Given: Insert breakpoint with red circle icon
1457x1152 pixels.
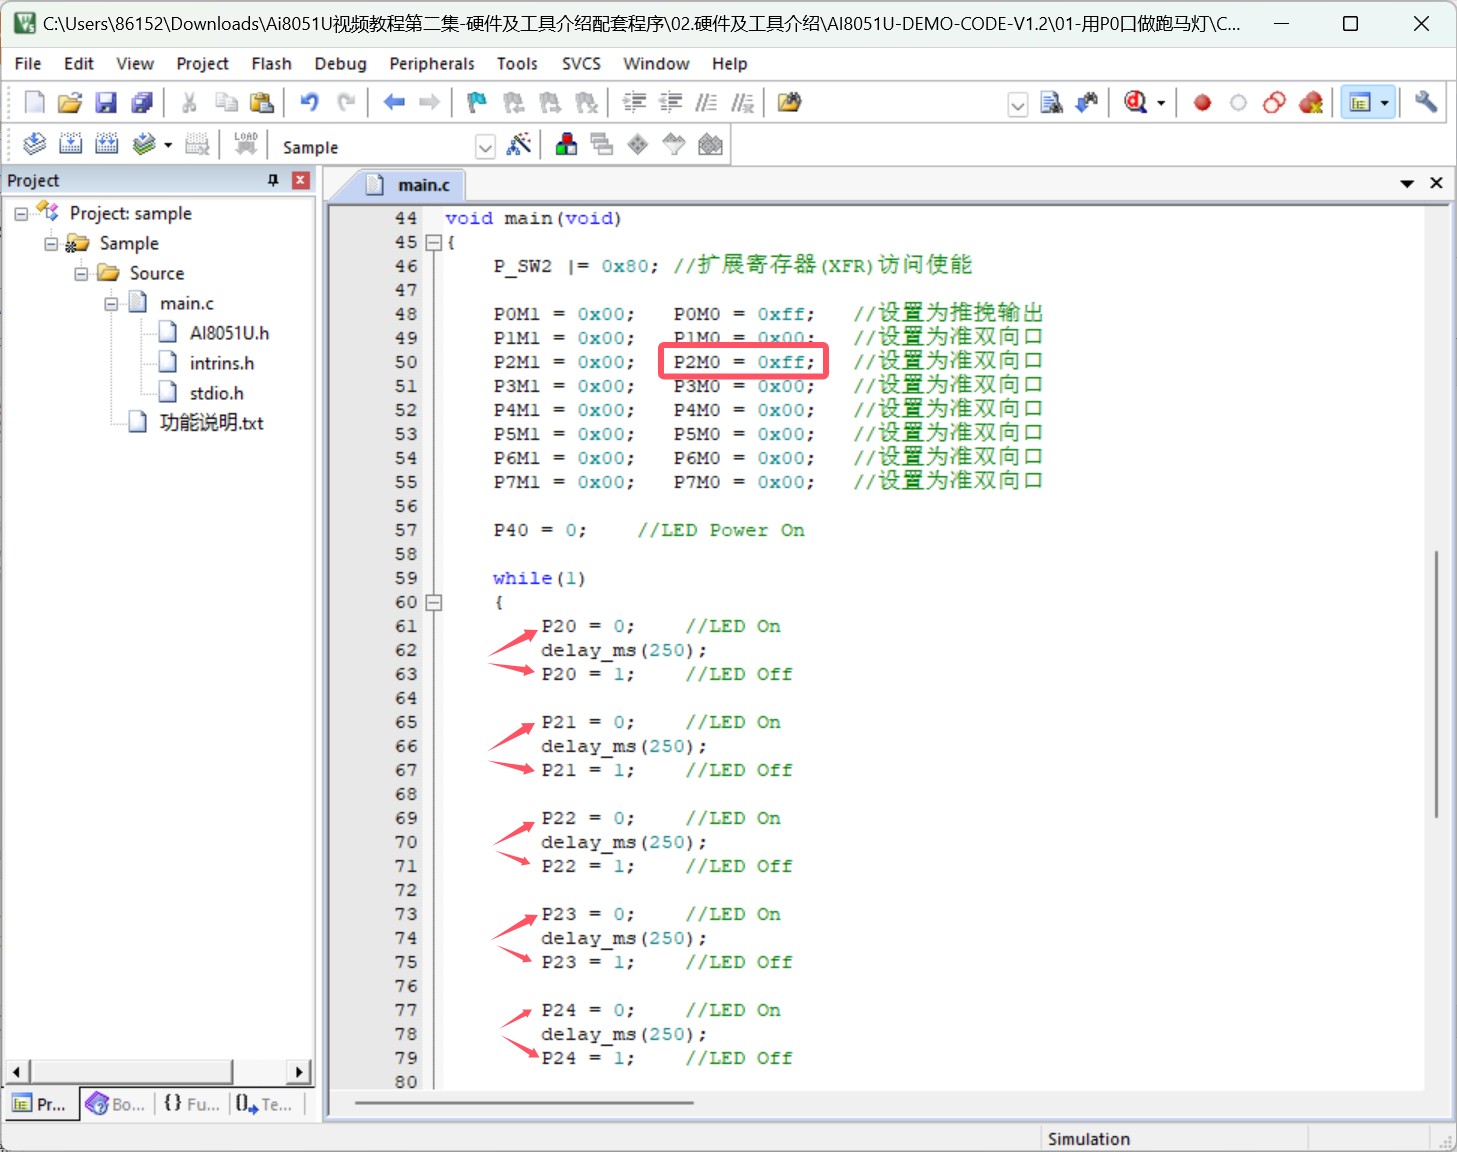Looking at the screenshot, I should pyautogui.click(x=1203, y=103).
